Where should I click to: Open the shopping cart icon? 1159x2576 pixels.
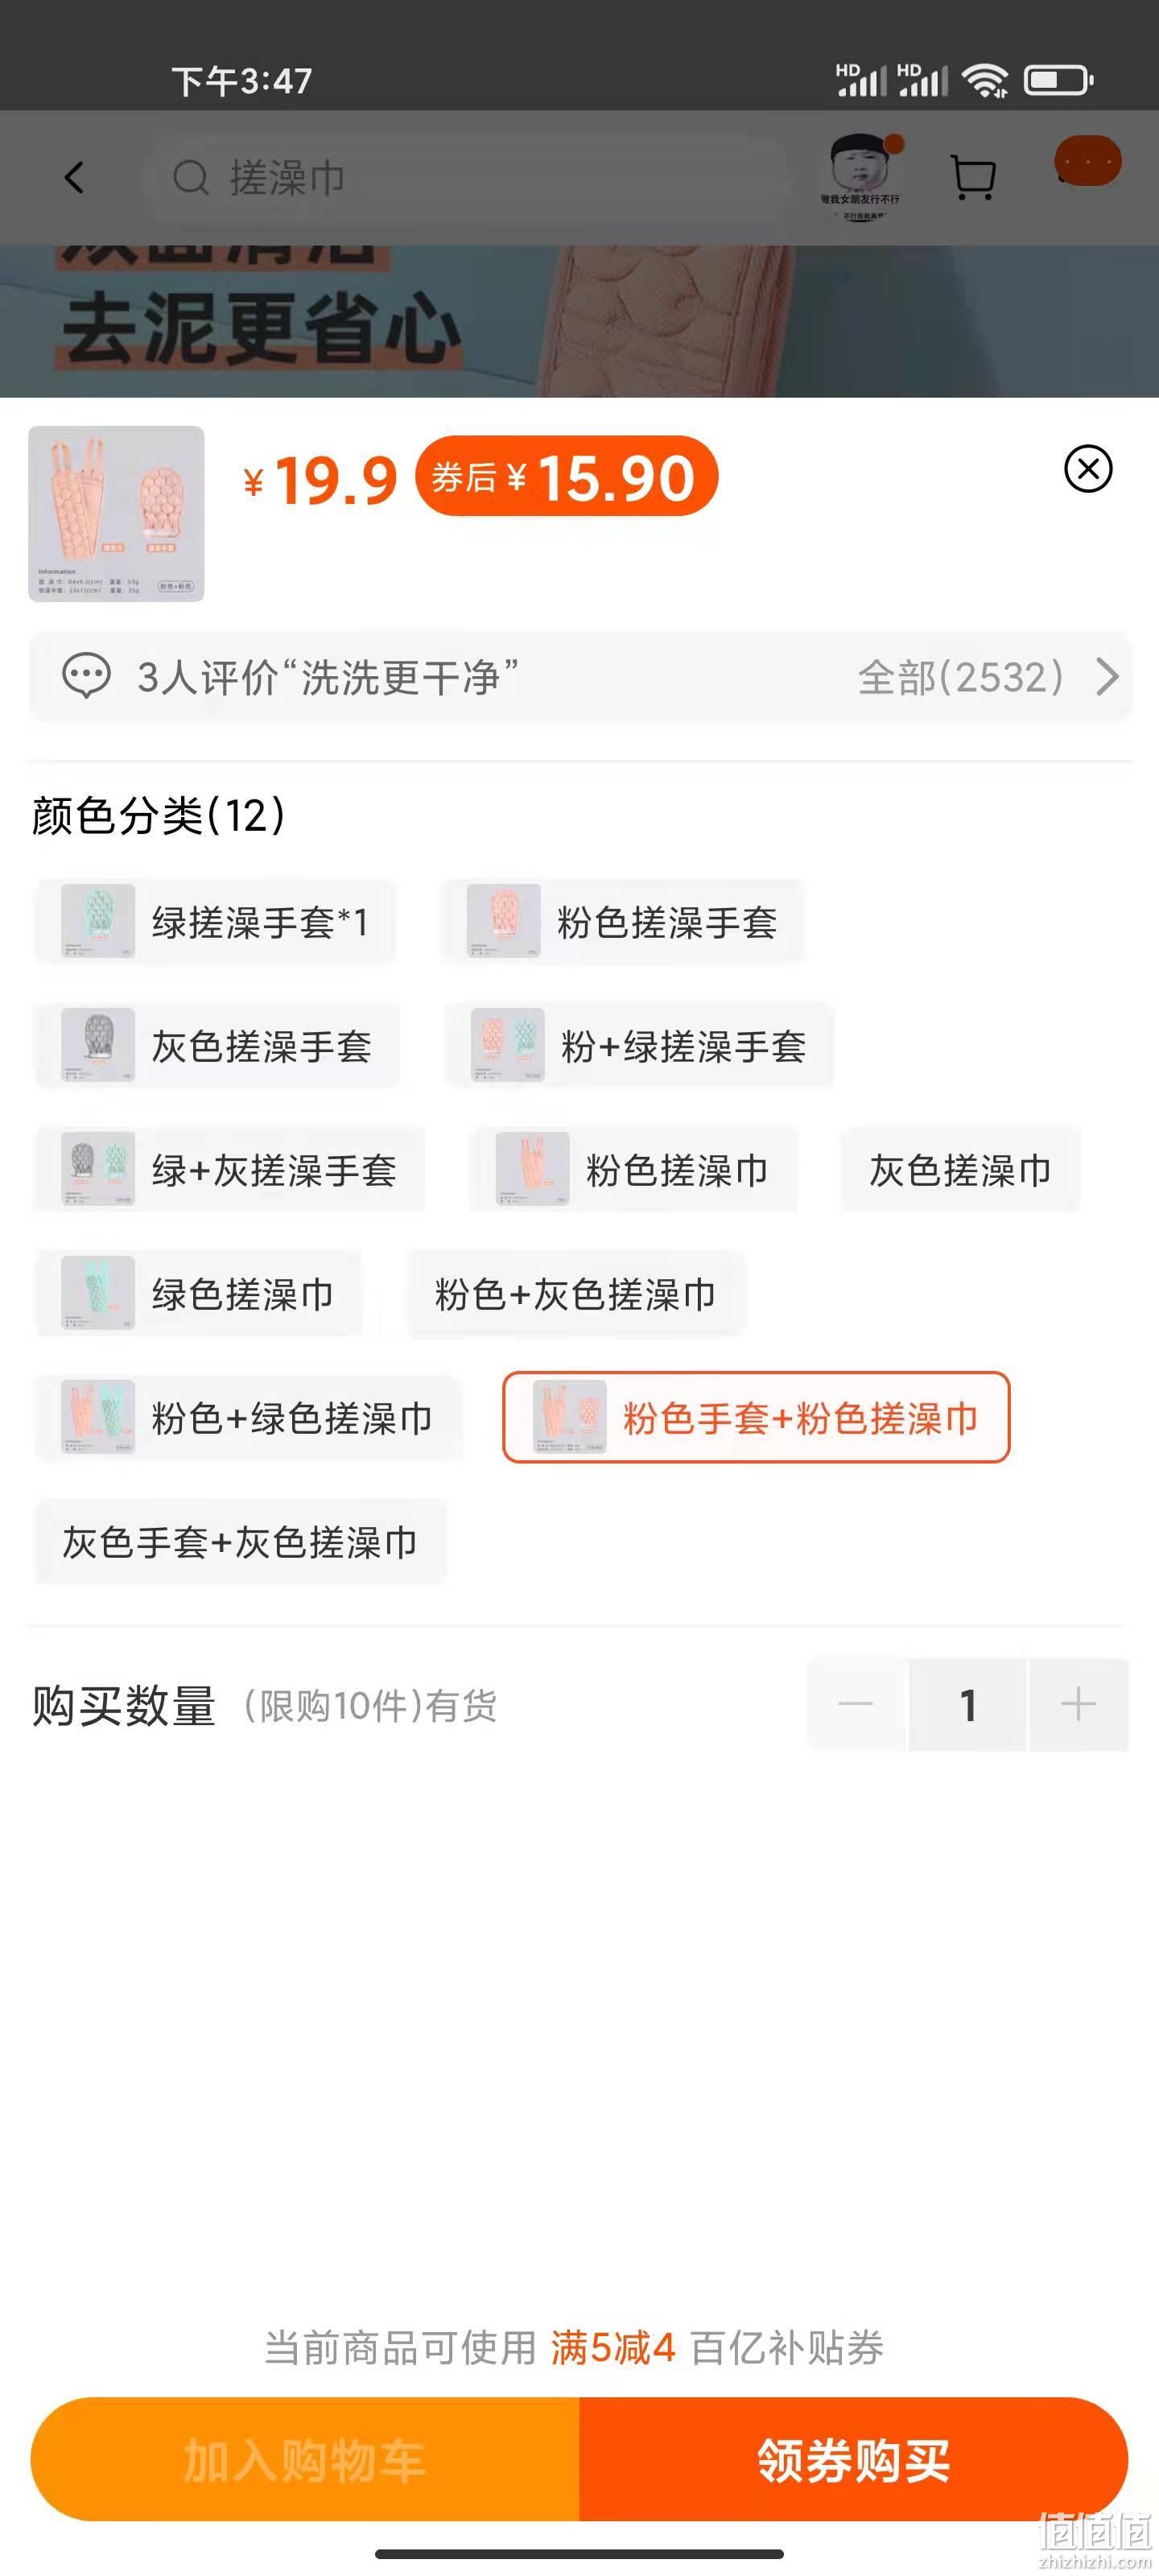click(x=972, y=178)
